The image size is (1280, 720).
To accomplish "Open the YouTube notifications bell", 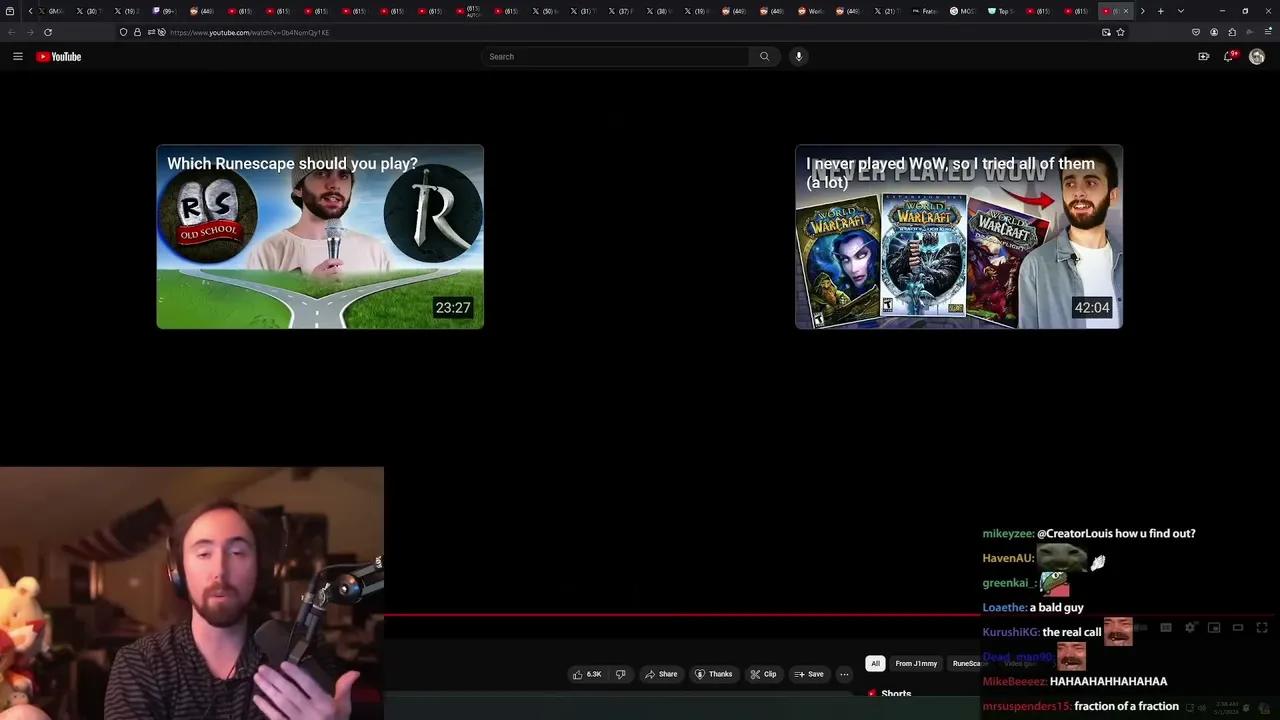I will (x=1229, y=57).
